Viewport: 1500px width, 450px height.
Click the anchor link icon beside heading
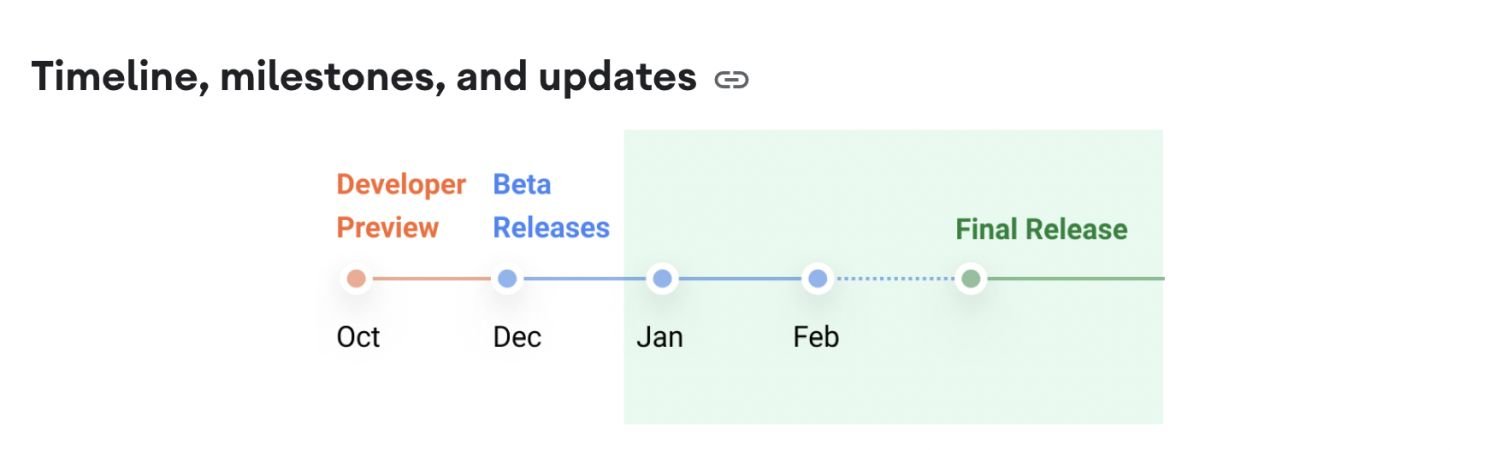[x=731, y=79]
